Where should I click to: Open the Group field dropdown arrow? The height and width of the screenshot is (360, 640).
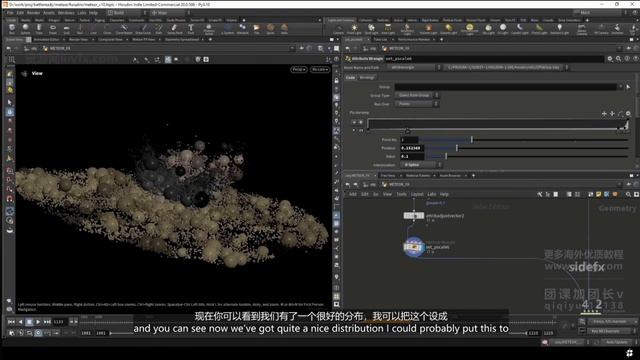pos(620,87)
